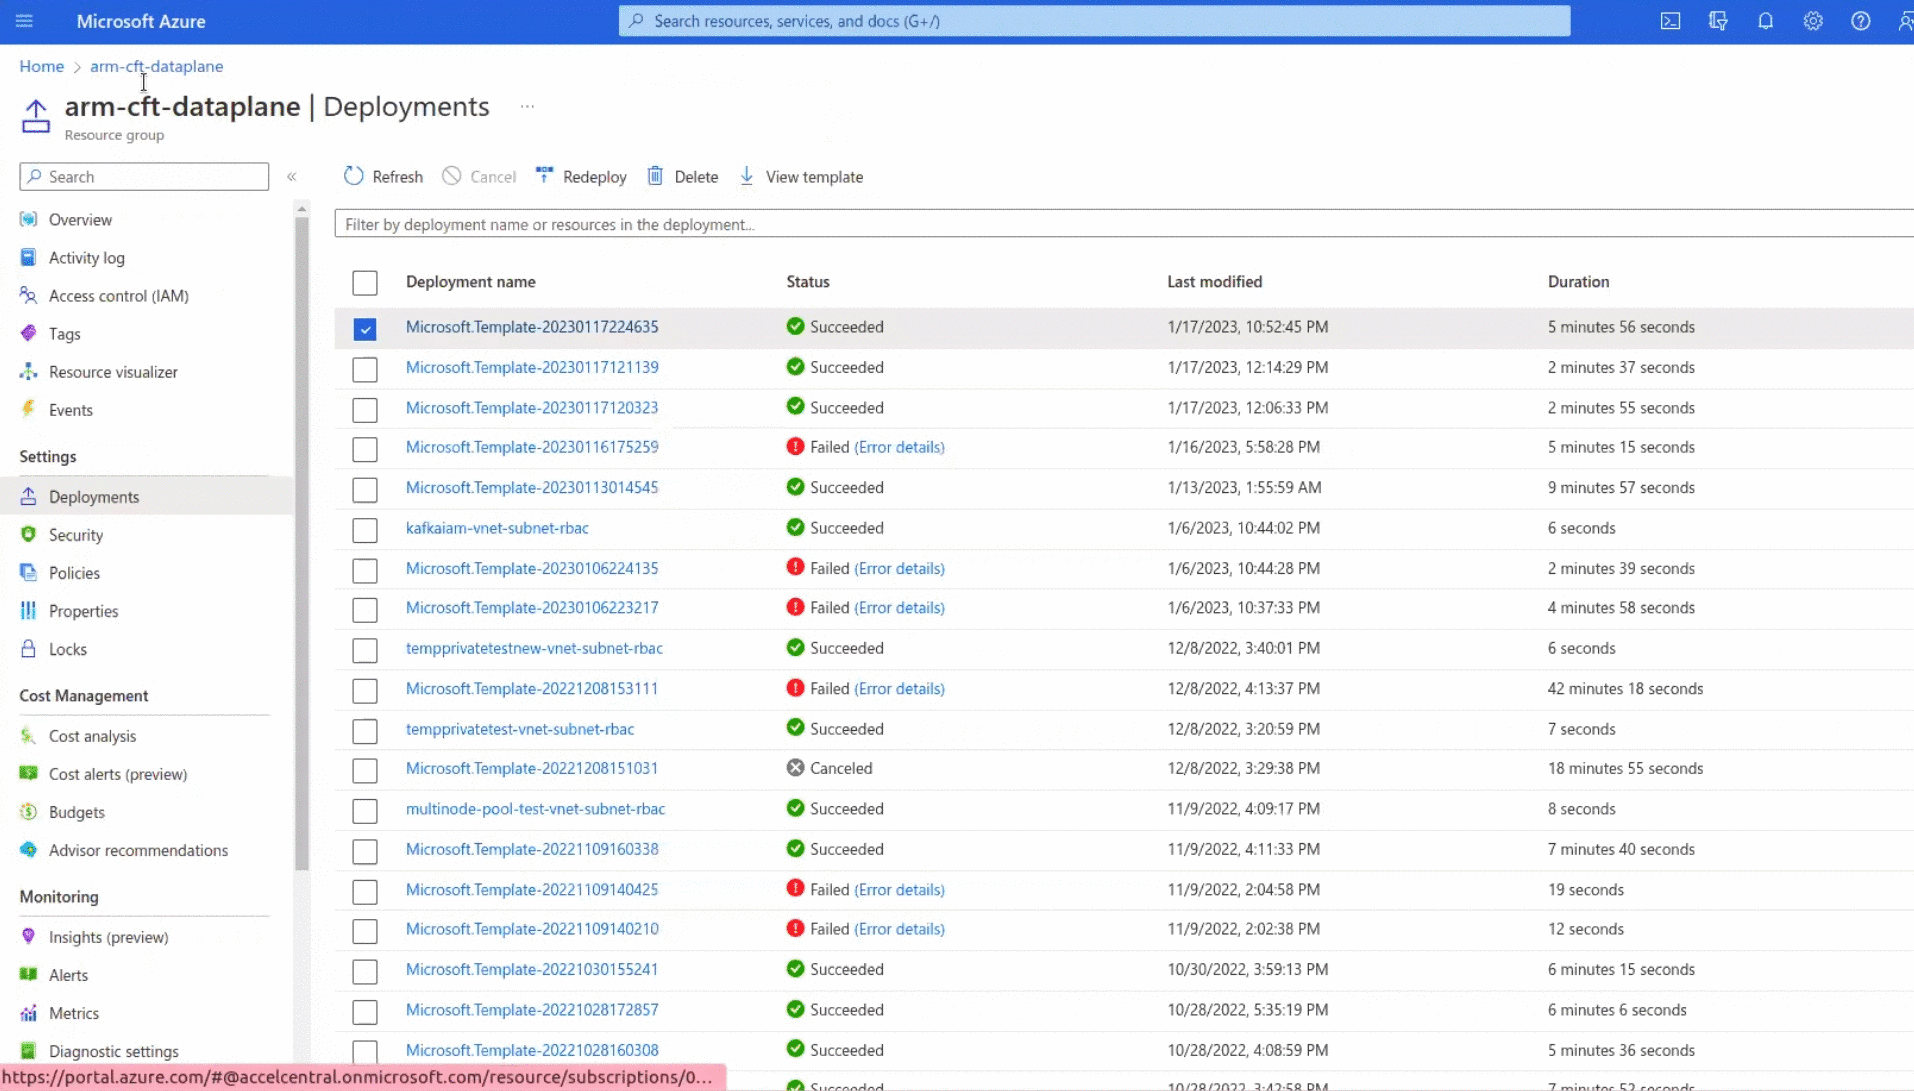Open Error details for Microsoft.Template-20221109140210

(x=899, y=929)
